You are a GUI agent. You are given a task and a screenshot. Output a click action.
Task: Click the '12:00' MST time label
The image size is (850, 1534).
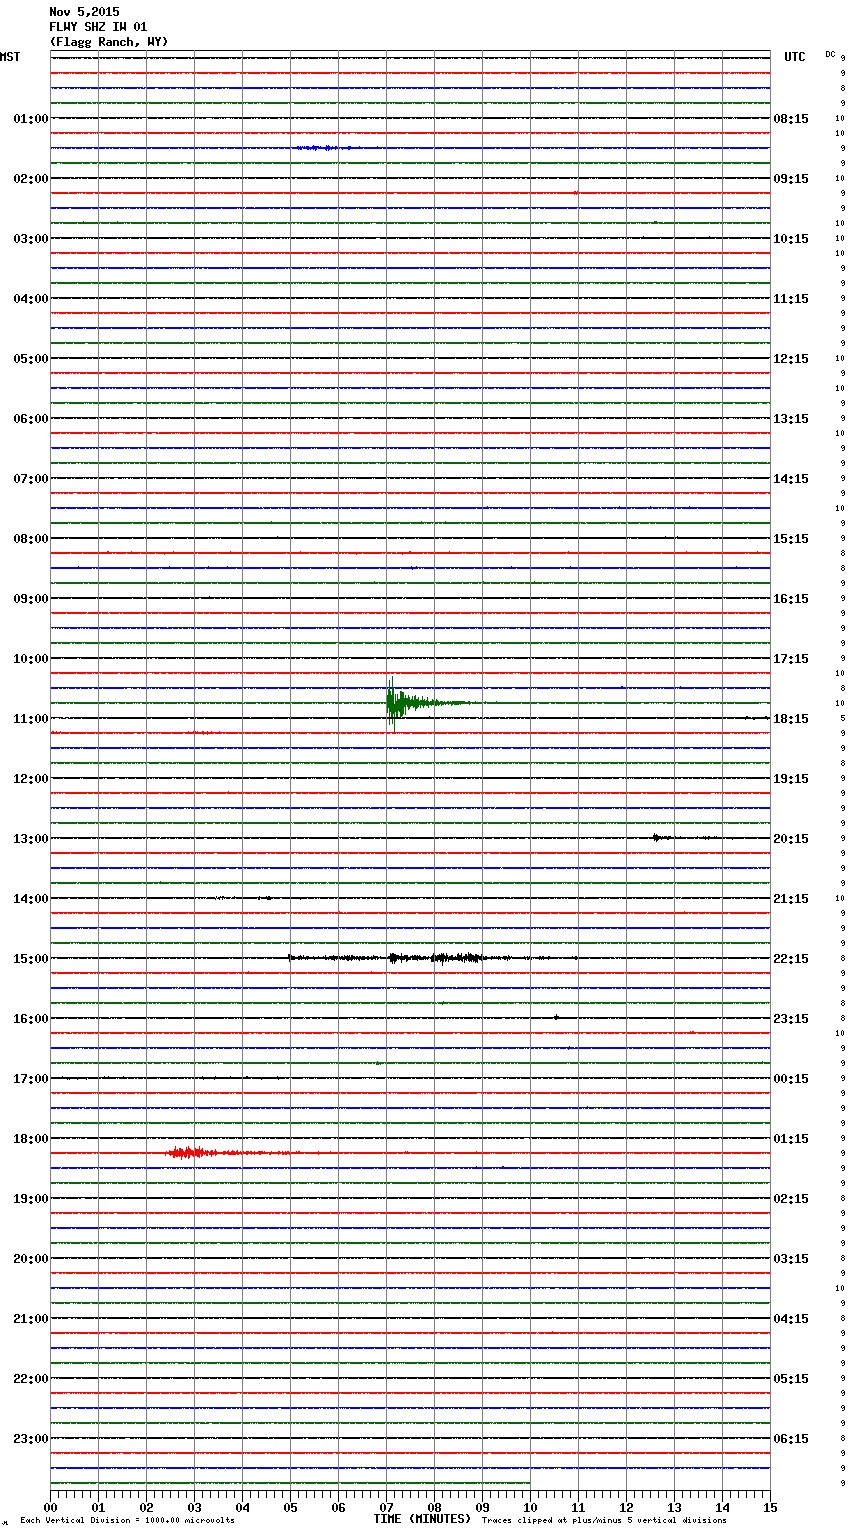[x=30, y=779]
